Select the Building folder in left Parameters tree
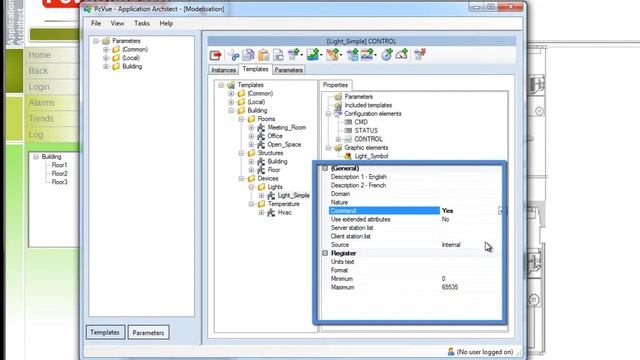 [132, 67]
